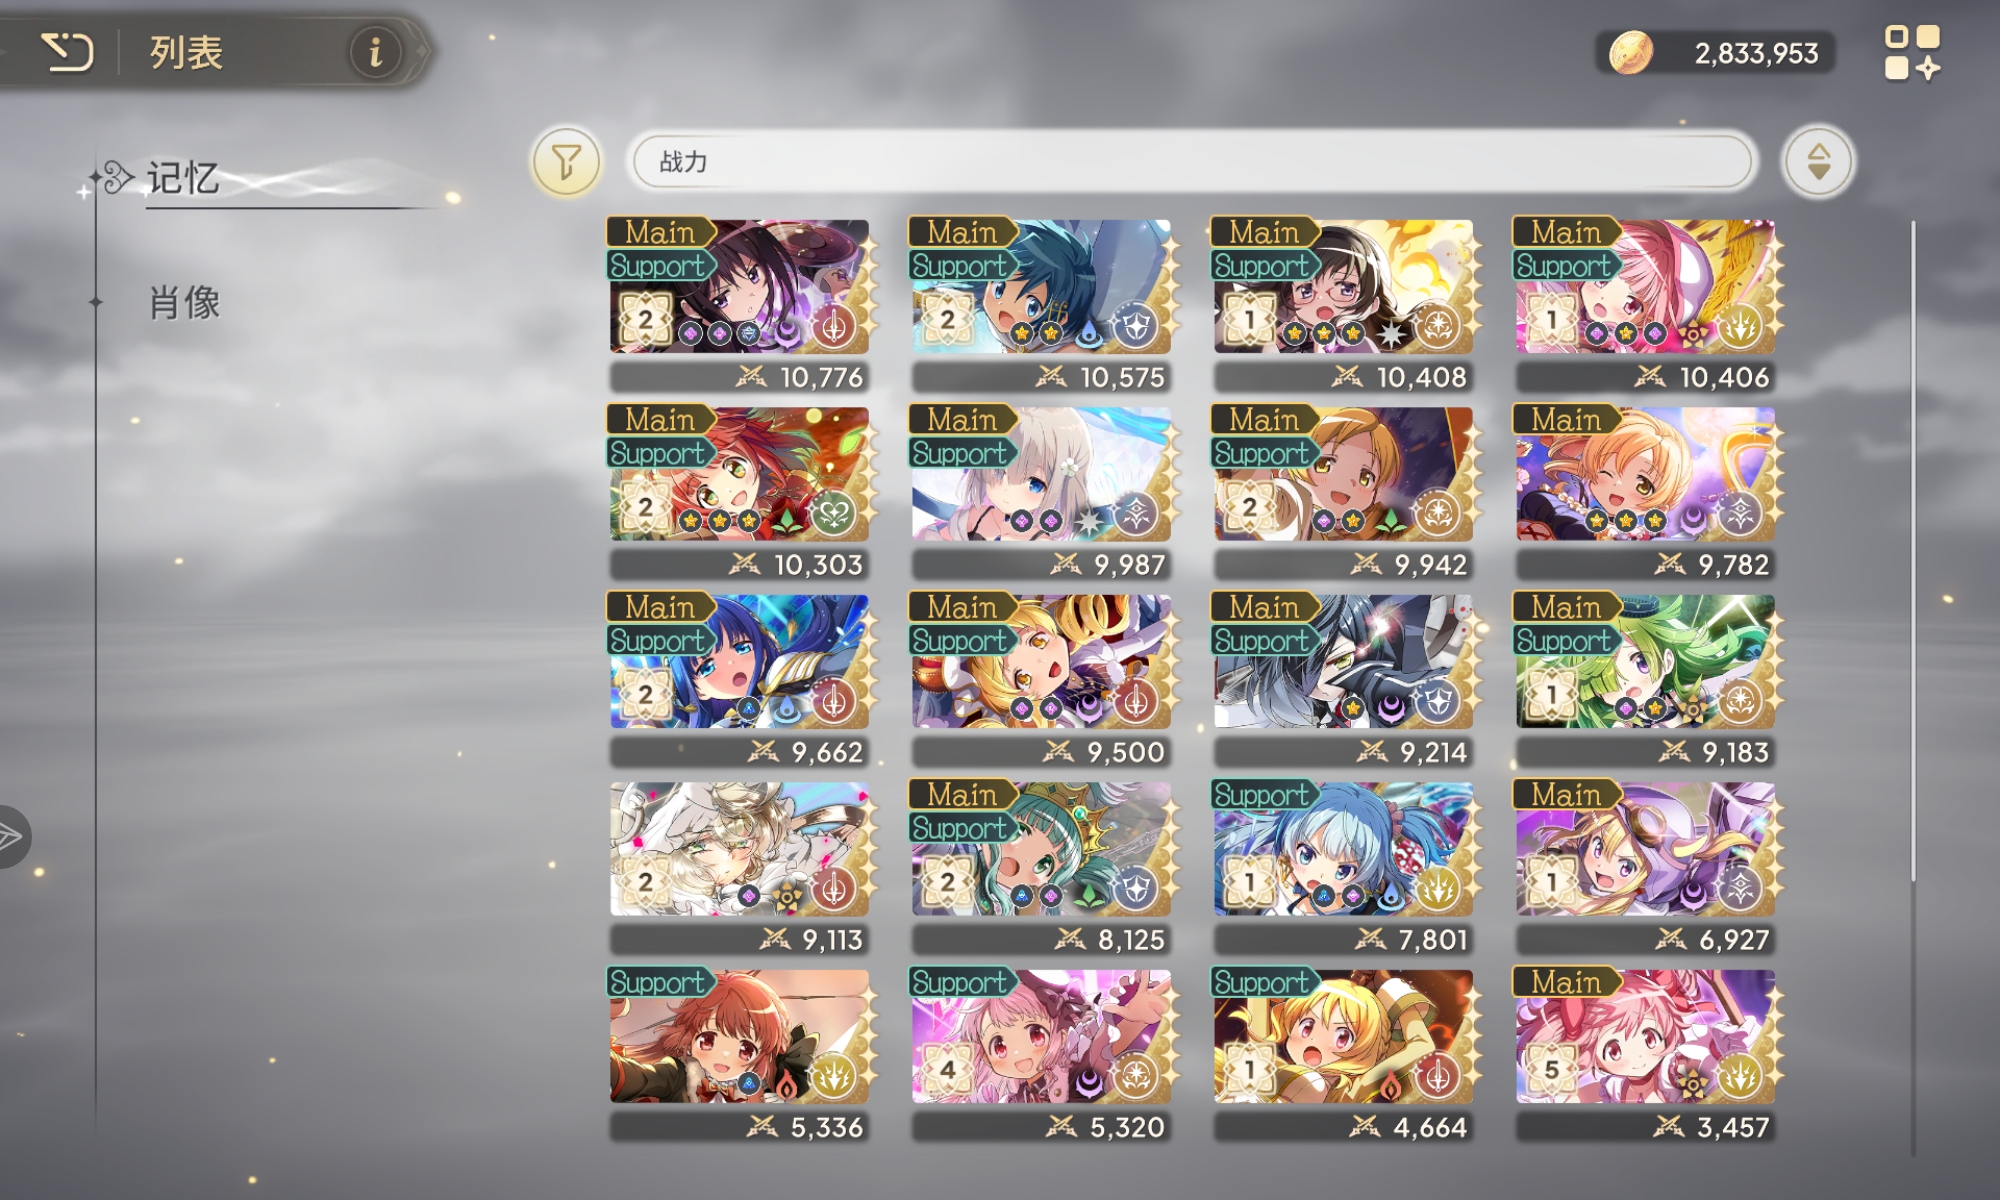
Task: Choose the memory card rated 9,987
Action: point(1042,492)
